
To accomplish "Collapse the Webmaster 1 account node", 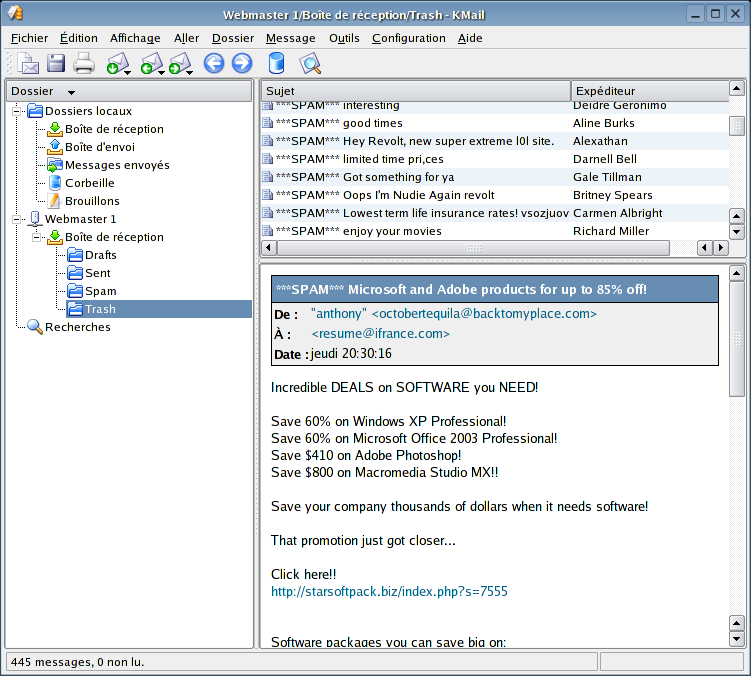I will tap(17, 219).
